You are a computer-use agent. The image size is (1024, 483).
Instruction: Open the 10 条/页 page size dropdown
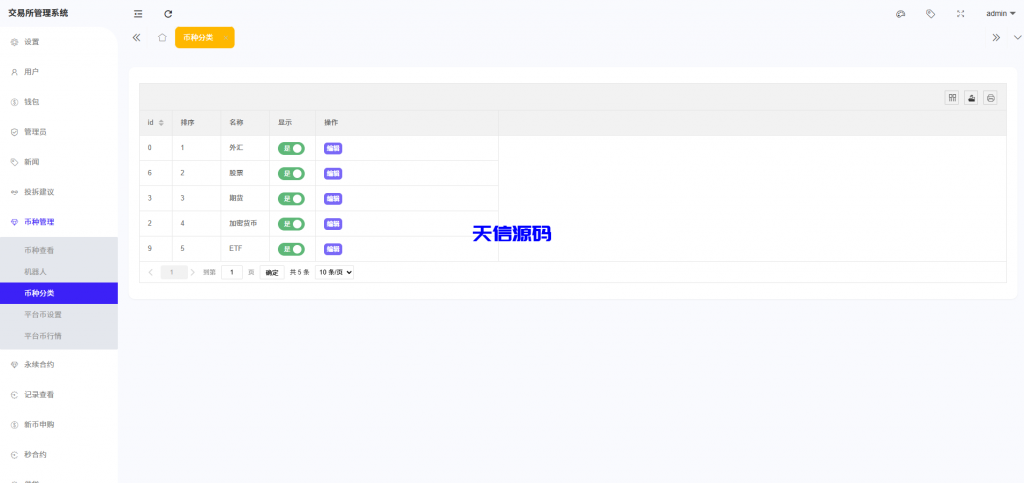point(334,272)
